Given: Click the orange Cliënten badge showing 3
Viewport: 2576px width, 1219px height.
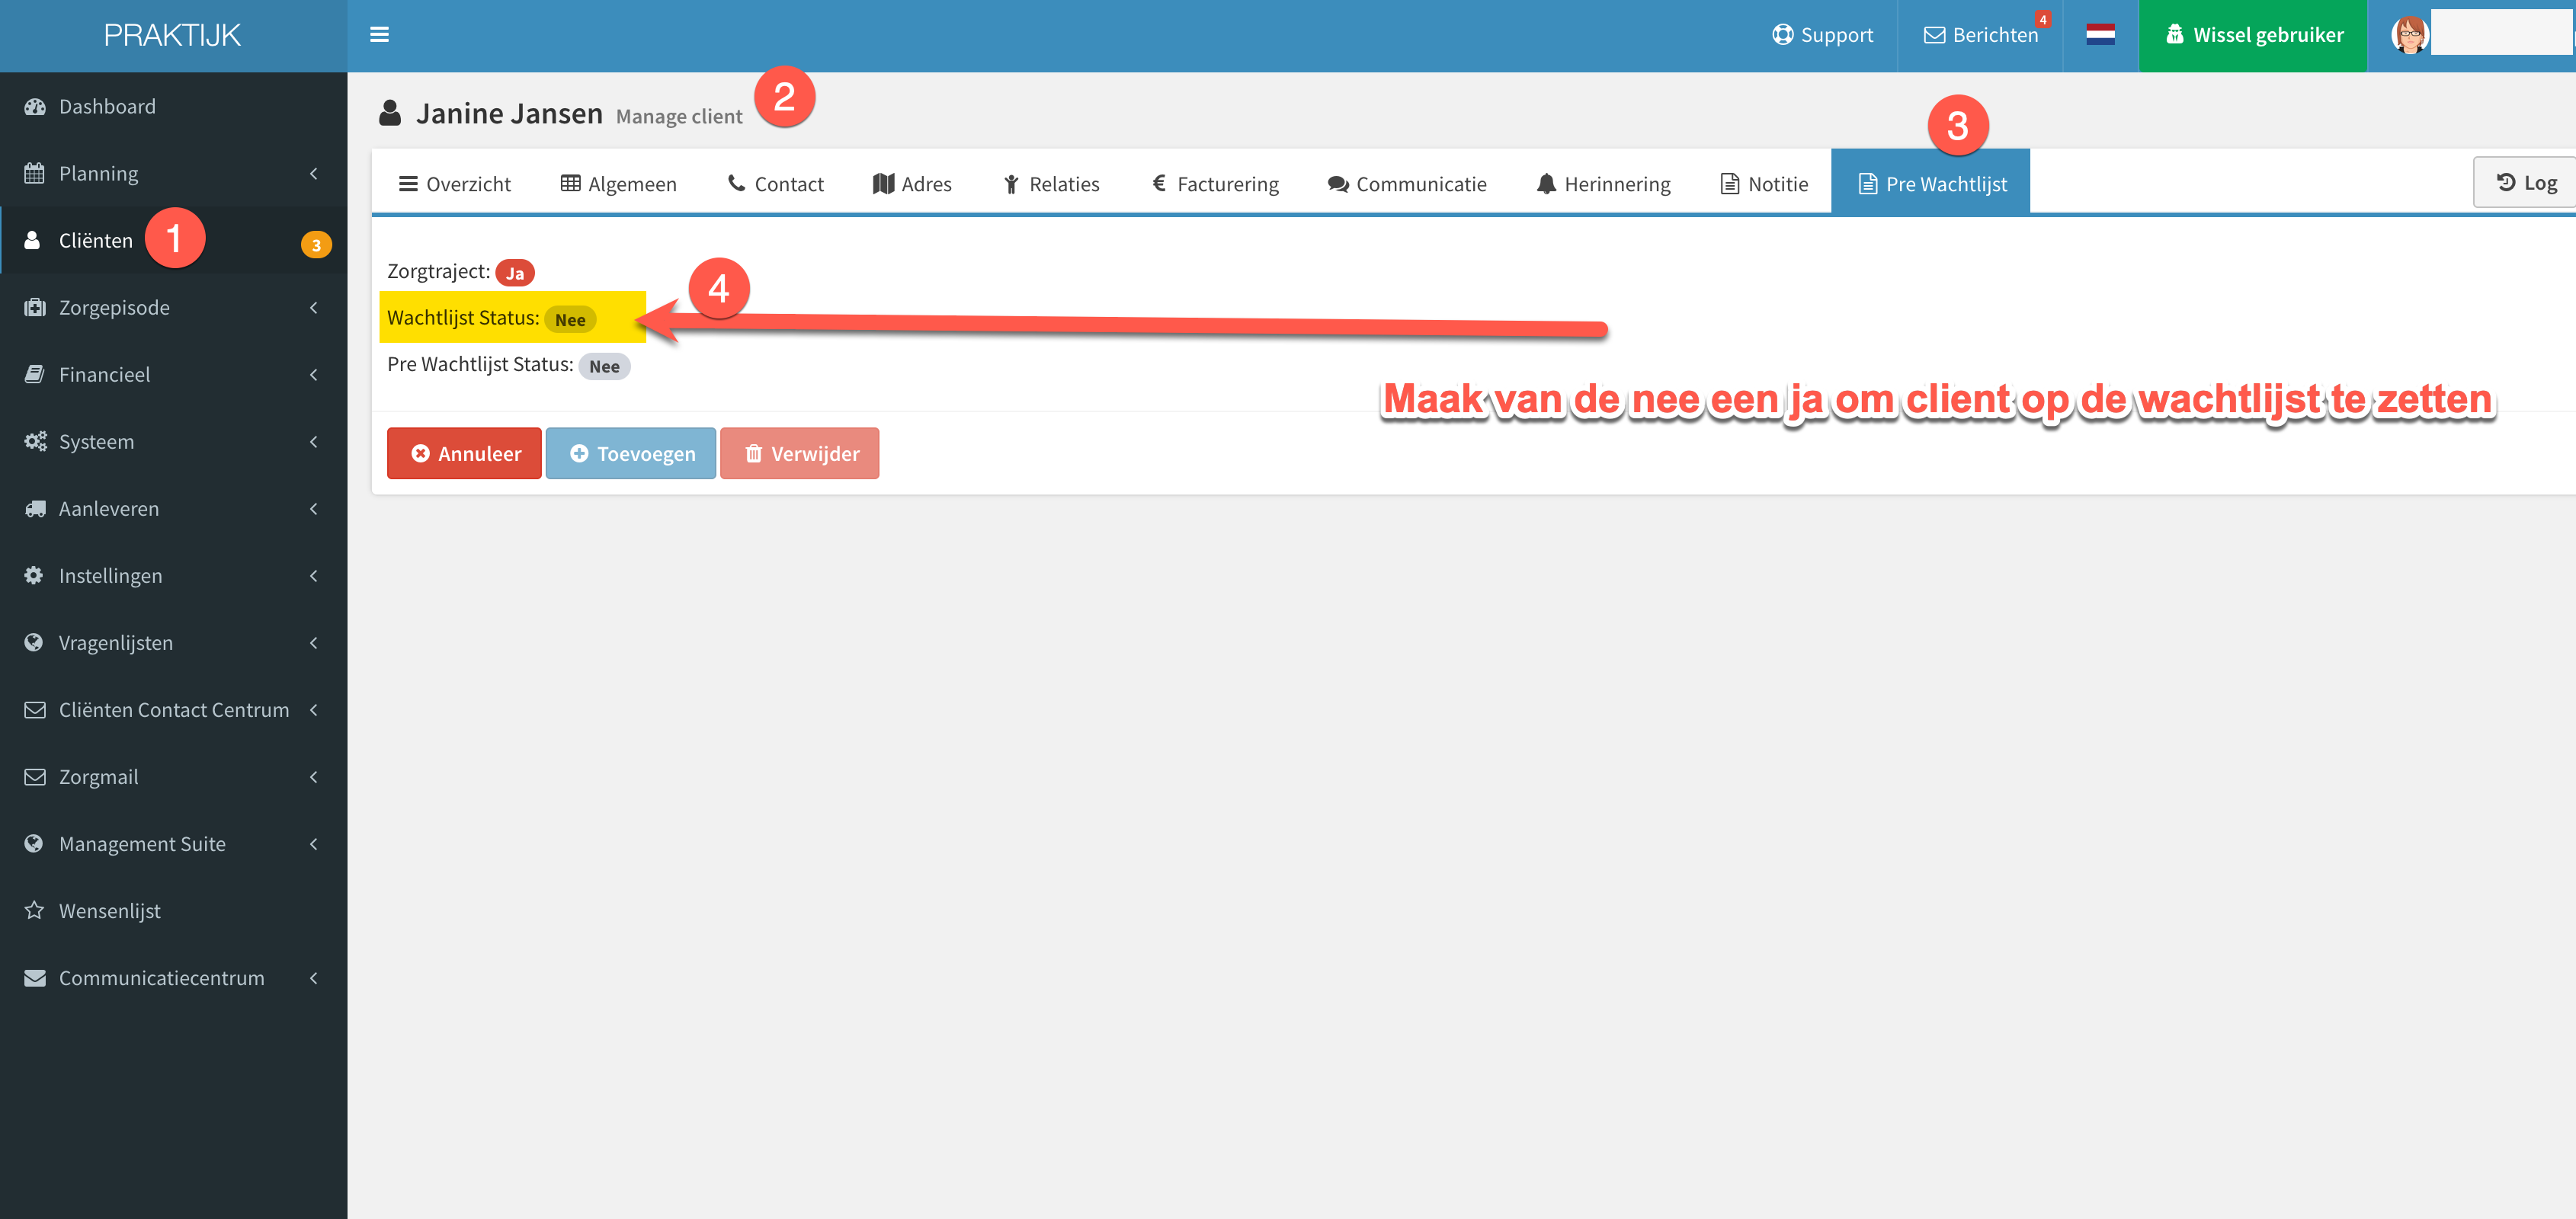Looking at the screenshot, I should coord(316,245).
